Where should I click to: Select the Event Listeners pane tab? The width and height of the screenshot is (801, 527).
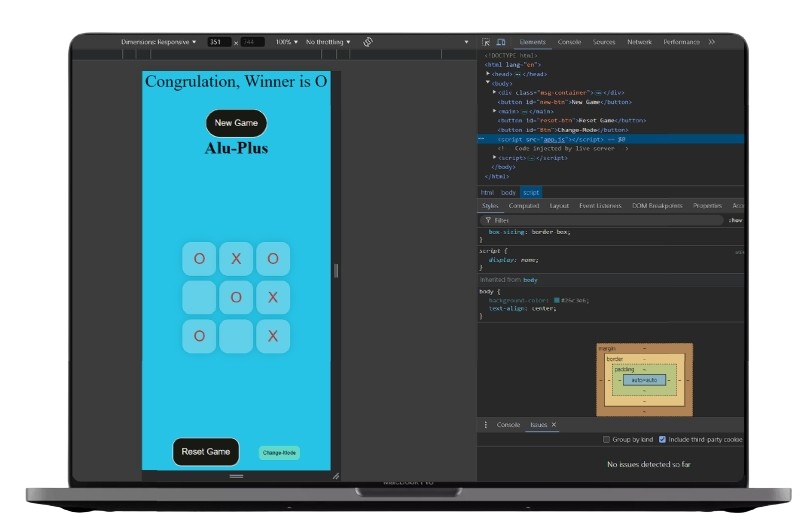pos(600,206)
